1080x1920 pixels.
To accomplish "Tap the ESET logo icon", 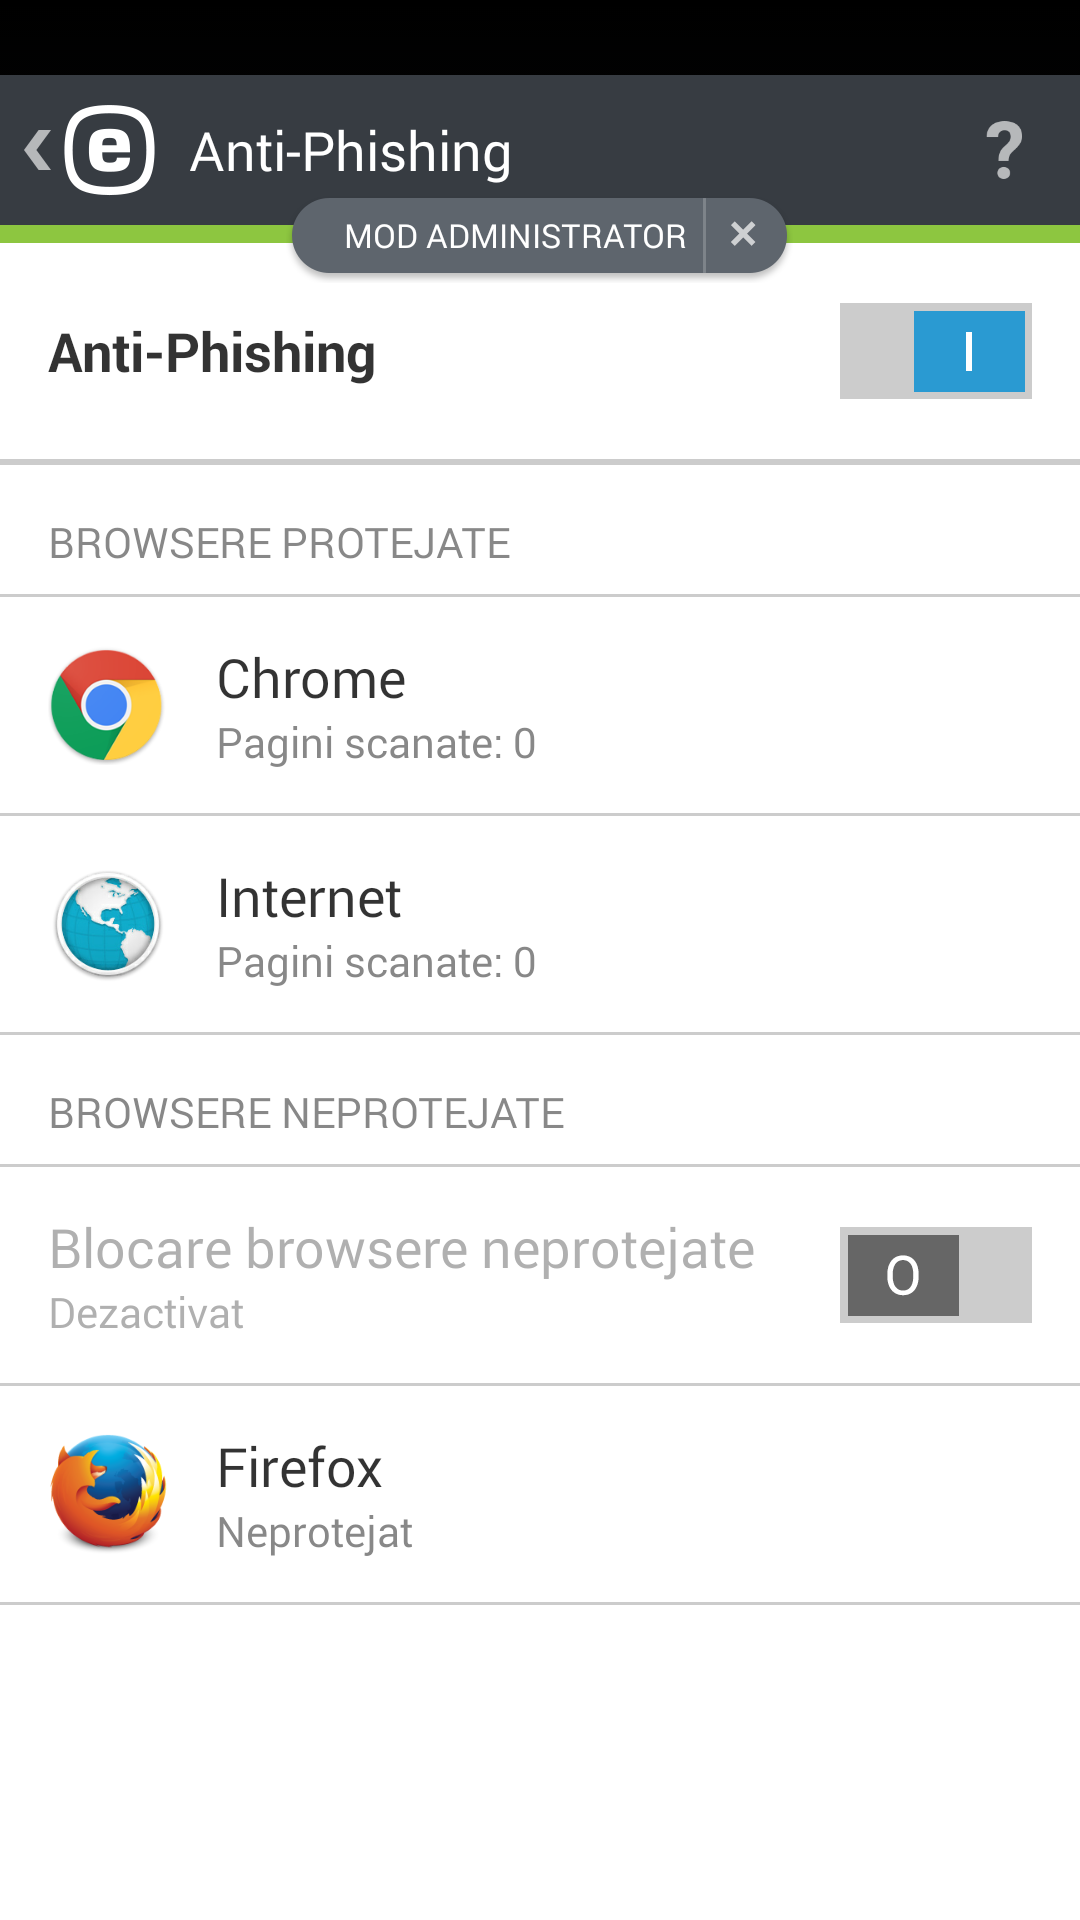I will (x=110, y=150).
